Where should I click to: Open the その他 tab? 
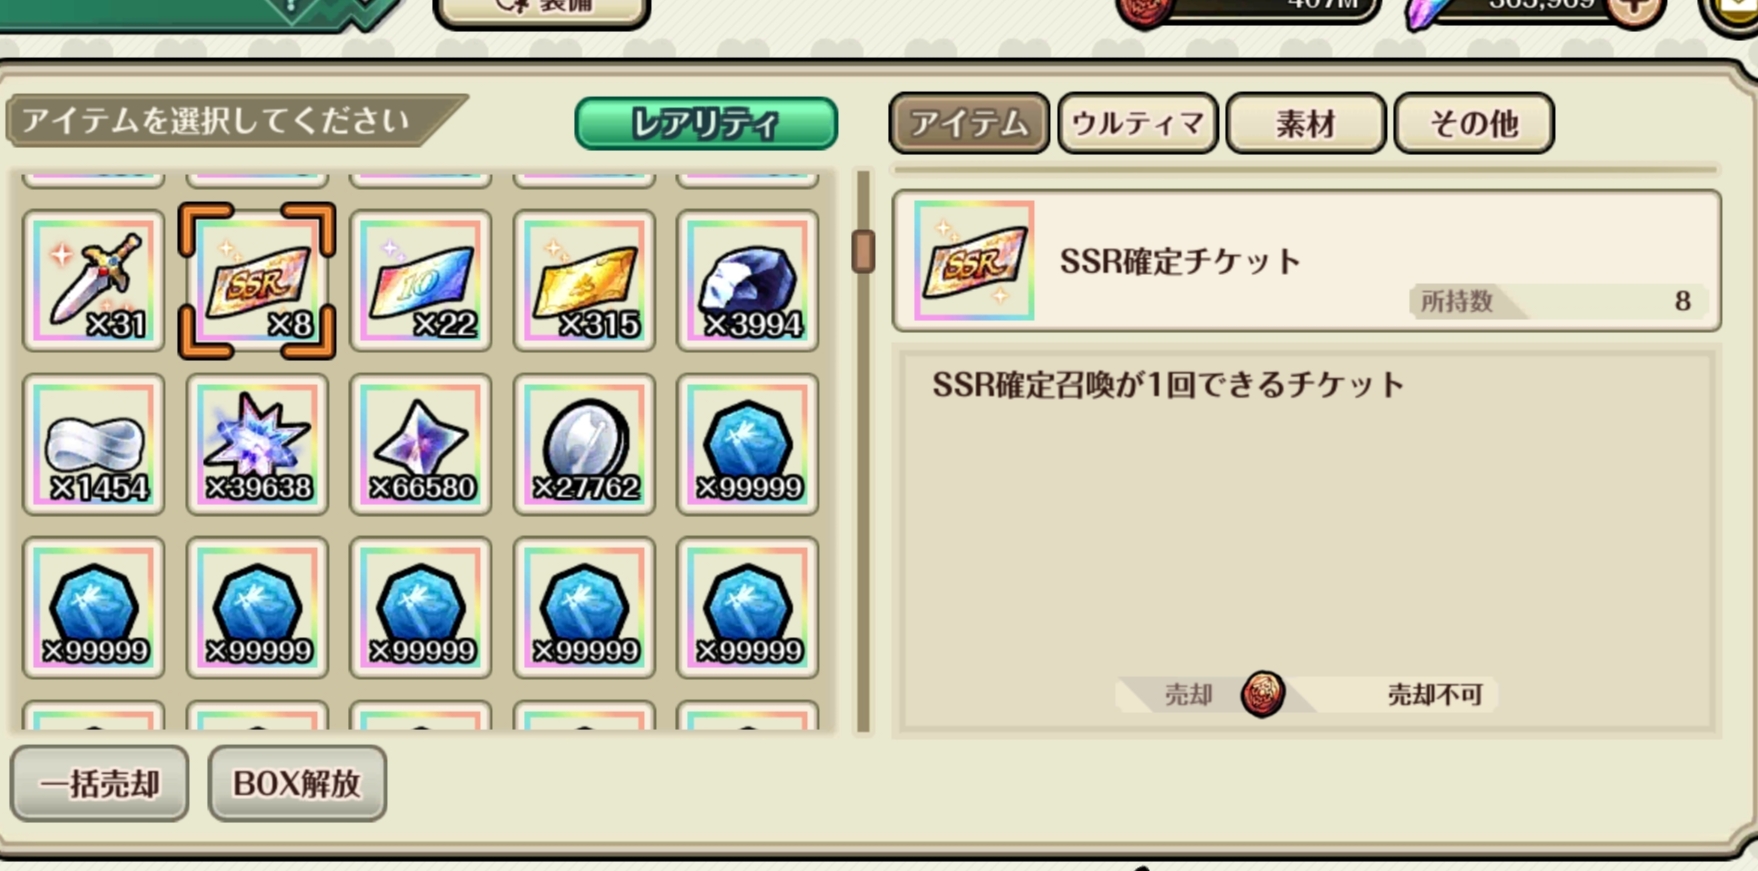tap(1474, 123)
